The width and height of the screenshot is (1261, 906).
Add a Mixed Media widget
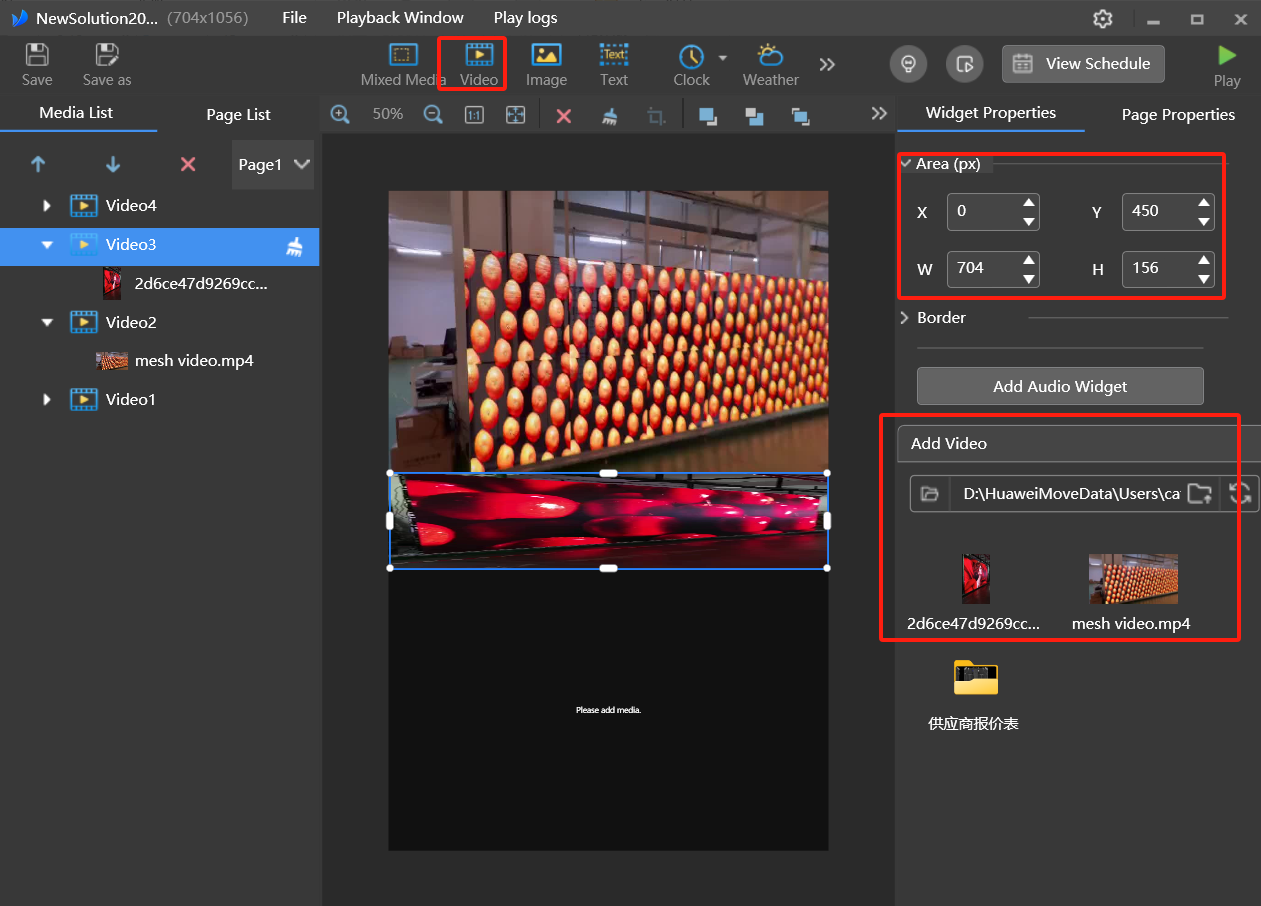(x=403, y=64)
